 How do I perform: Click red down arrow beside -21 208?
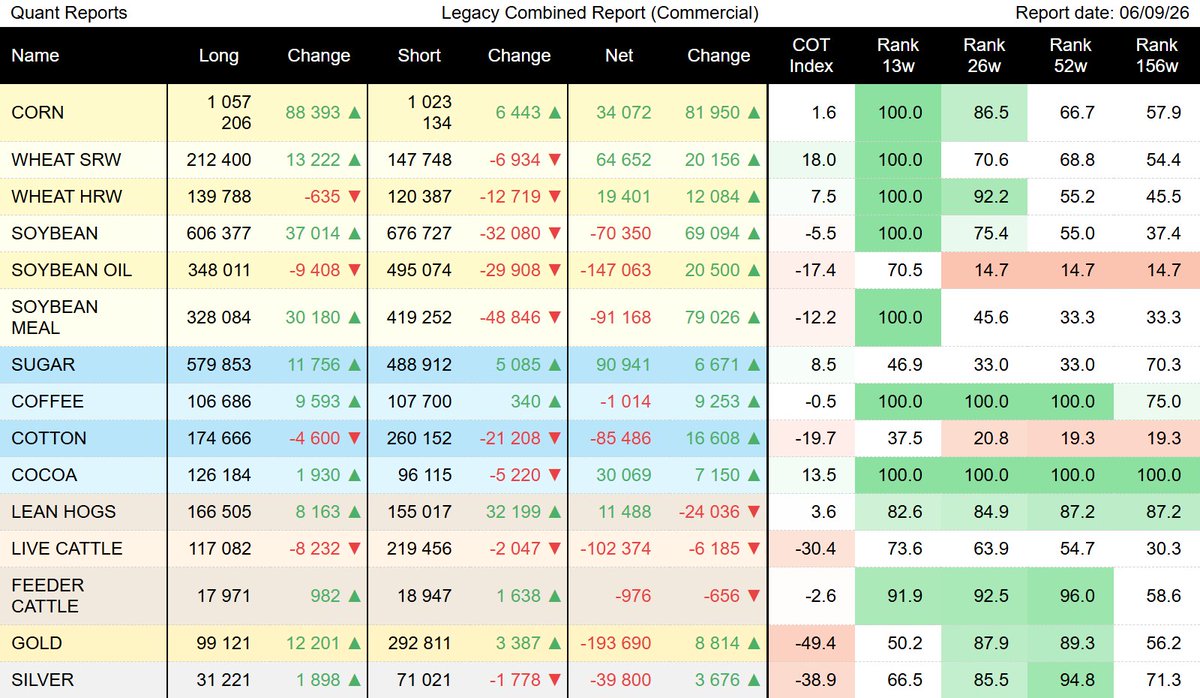tap(553, 438)
